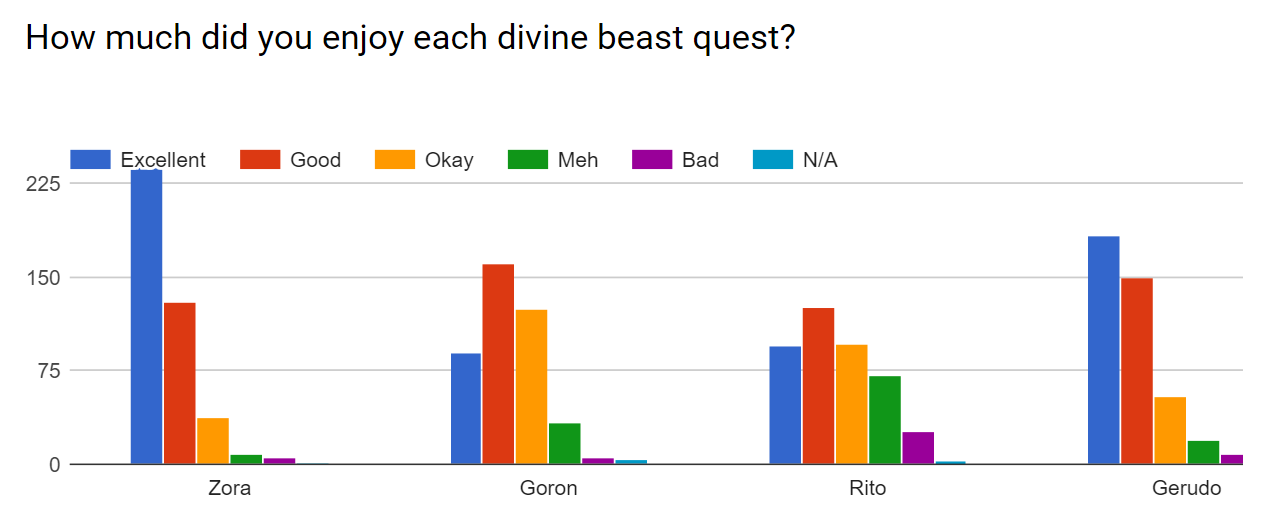Click the Goron orange Okay bar
Image resolution: width=1269 pixels, height=515 pixels.
click(531, 387)
